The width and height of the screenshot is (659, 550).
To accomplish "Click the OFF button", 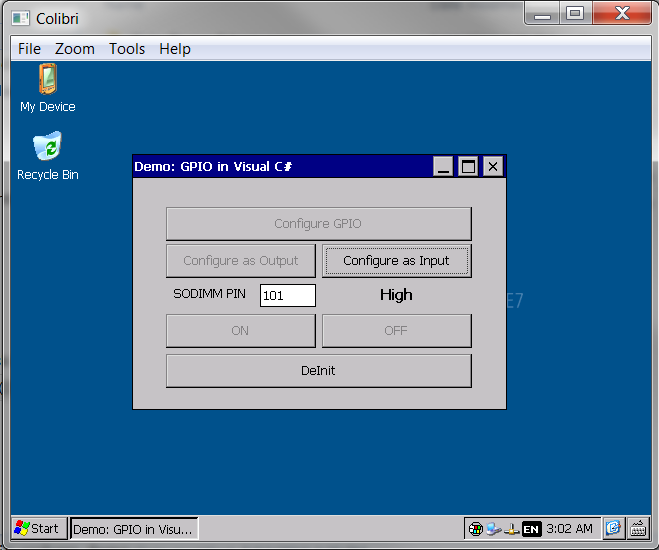I will 397,331.
